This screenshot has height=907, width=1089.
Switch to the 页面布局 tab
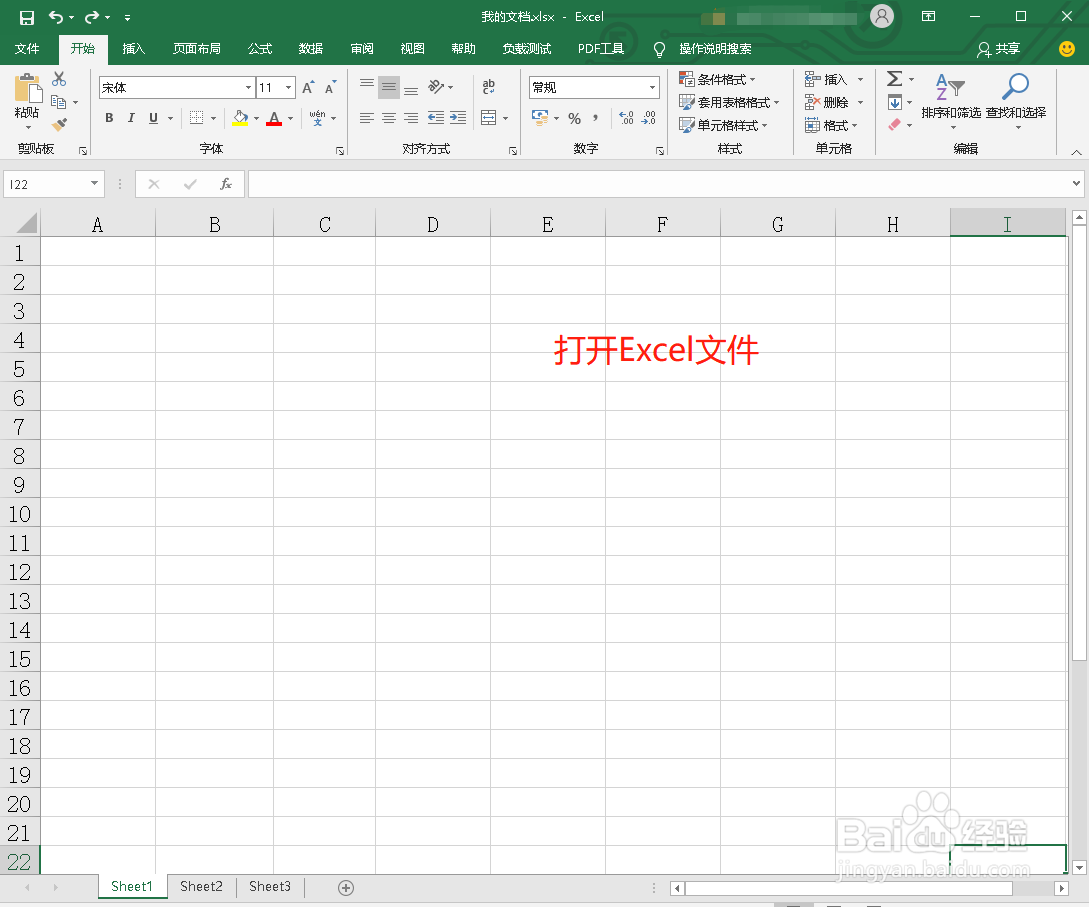pyautogui.click(x=197, y=49)
